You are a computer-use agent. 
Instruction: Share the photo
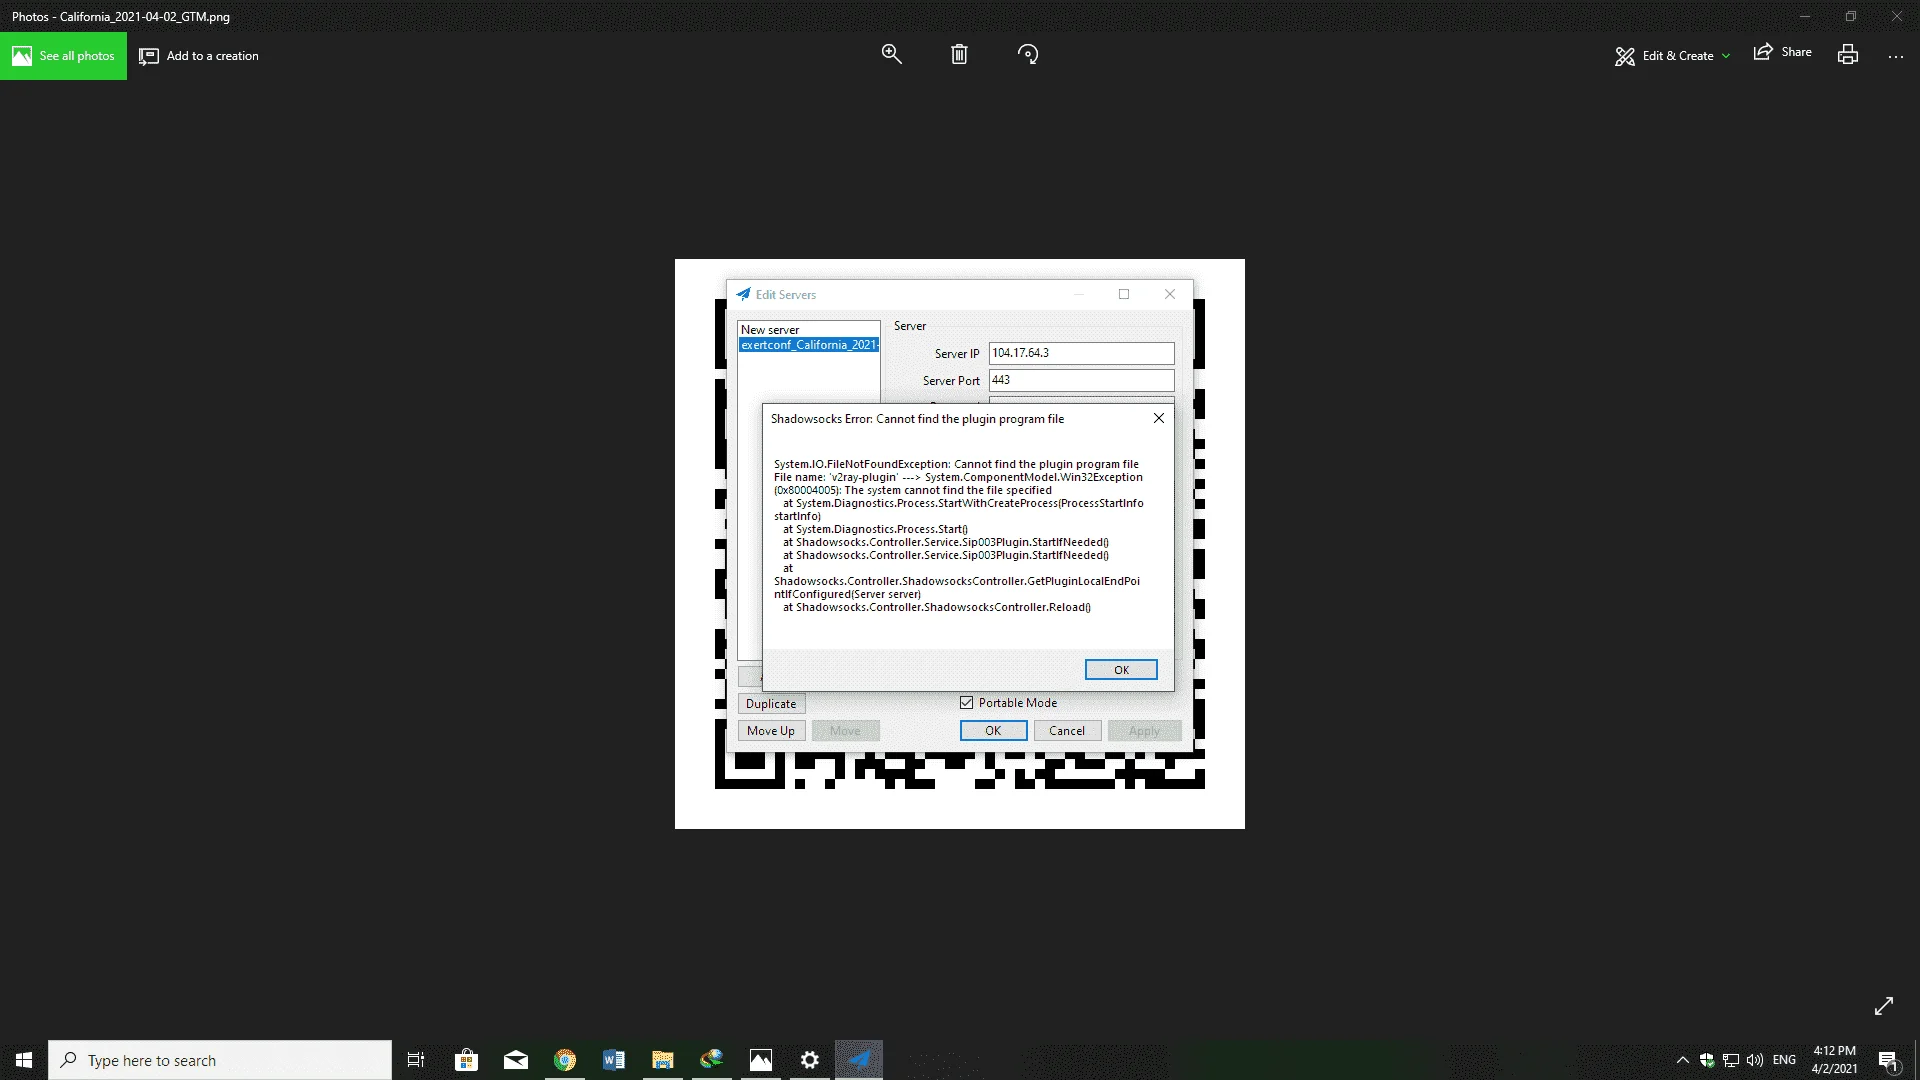1783,53
